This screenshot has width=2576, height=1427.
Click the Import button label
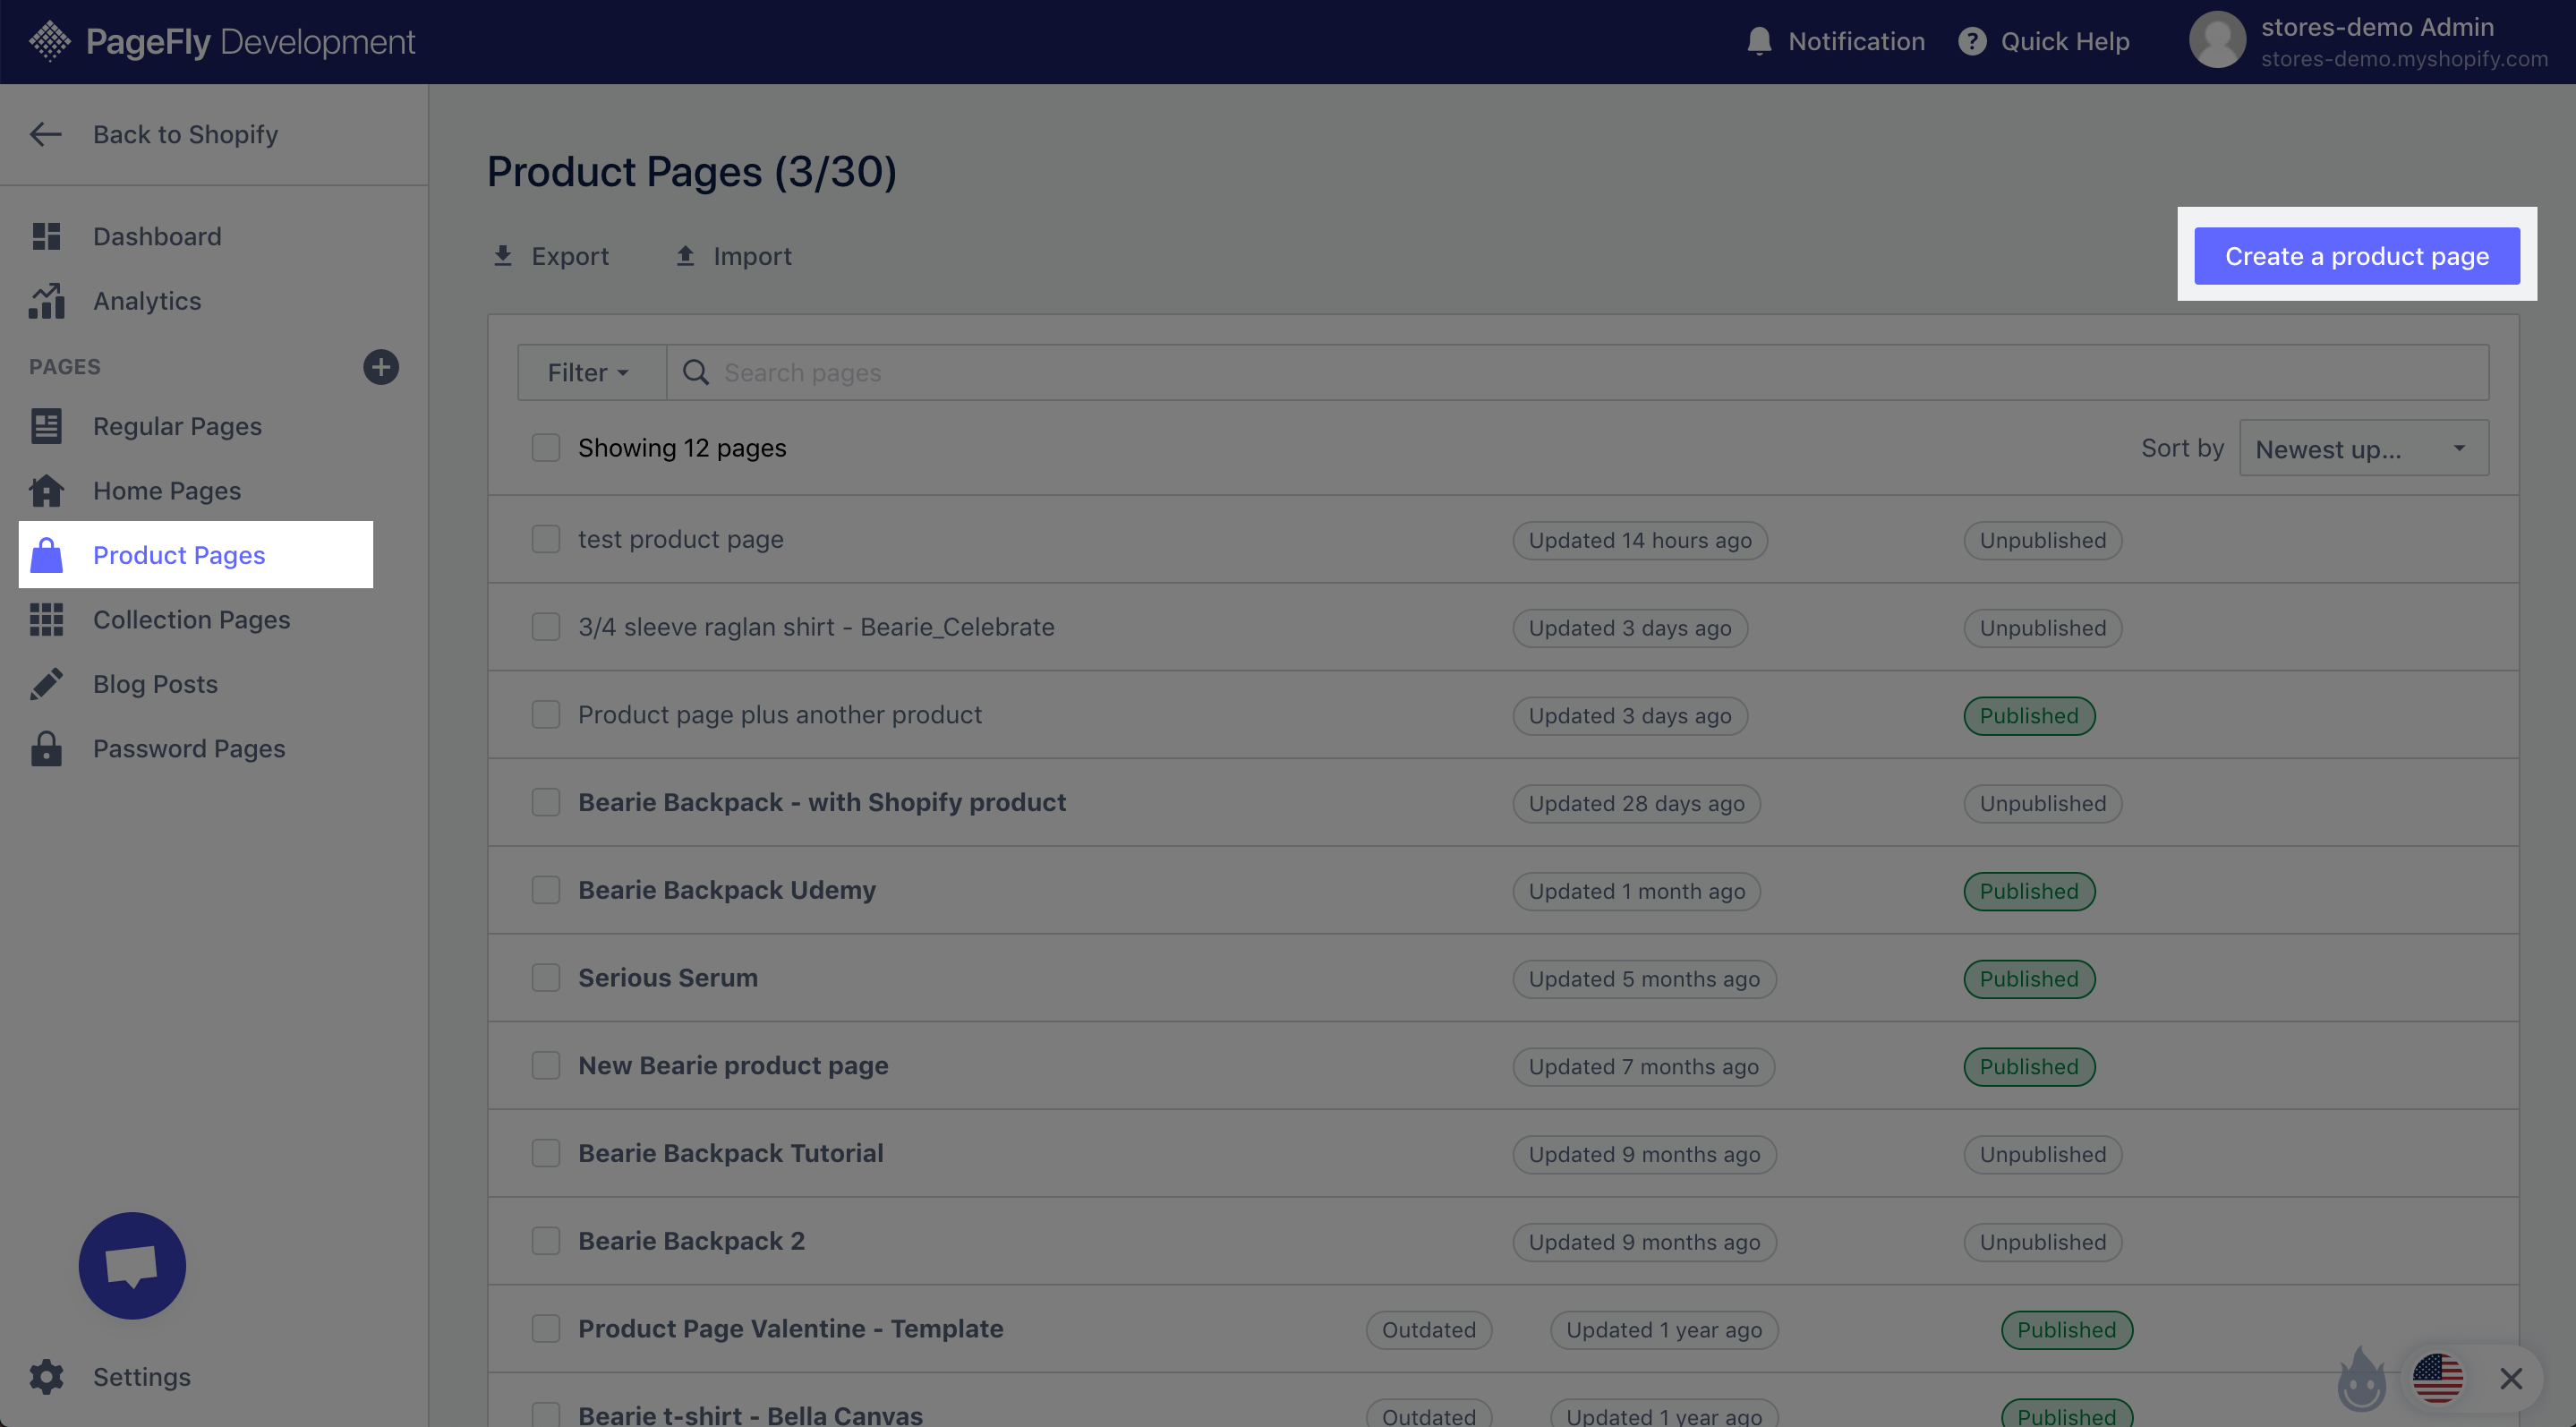(x=752, y=256)
